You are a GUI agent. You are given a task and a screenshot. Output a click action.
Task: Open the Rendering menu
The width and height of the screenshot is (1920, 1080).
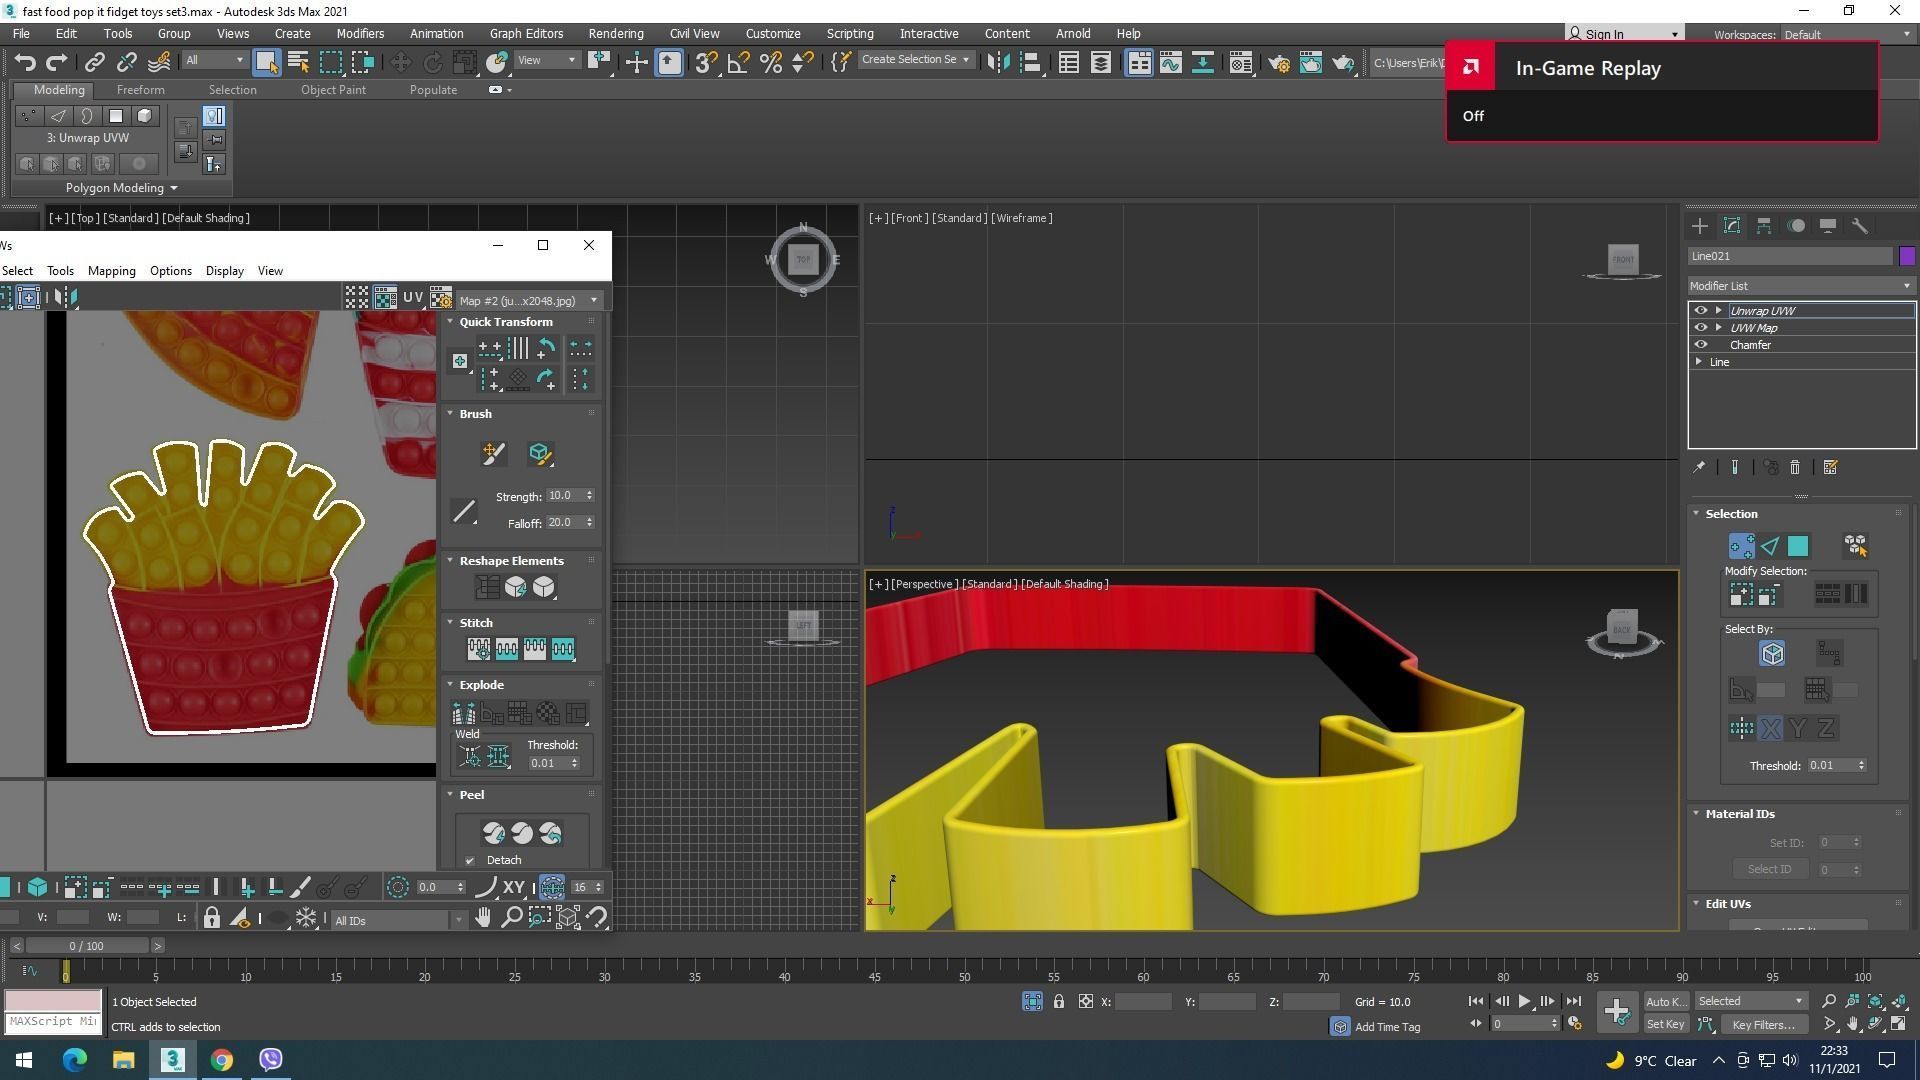coord(615,33)
